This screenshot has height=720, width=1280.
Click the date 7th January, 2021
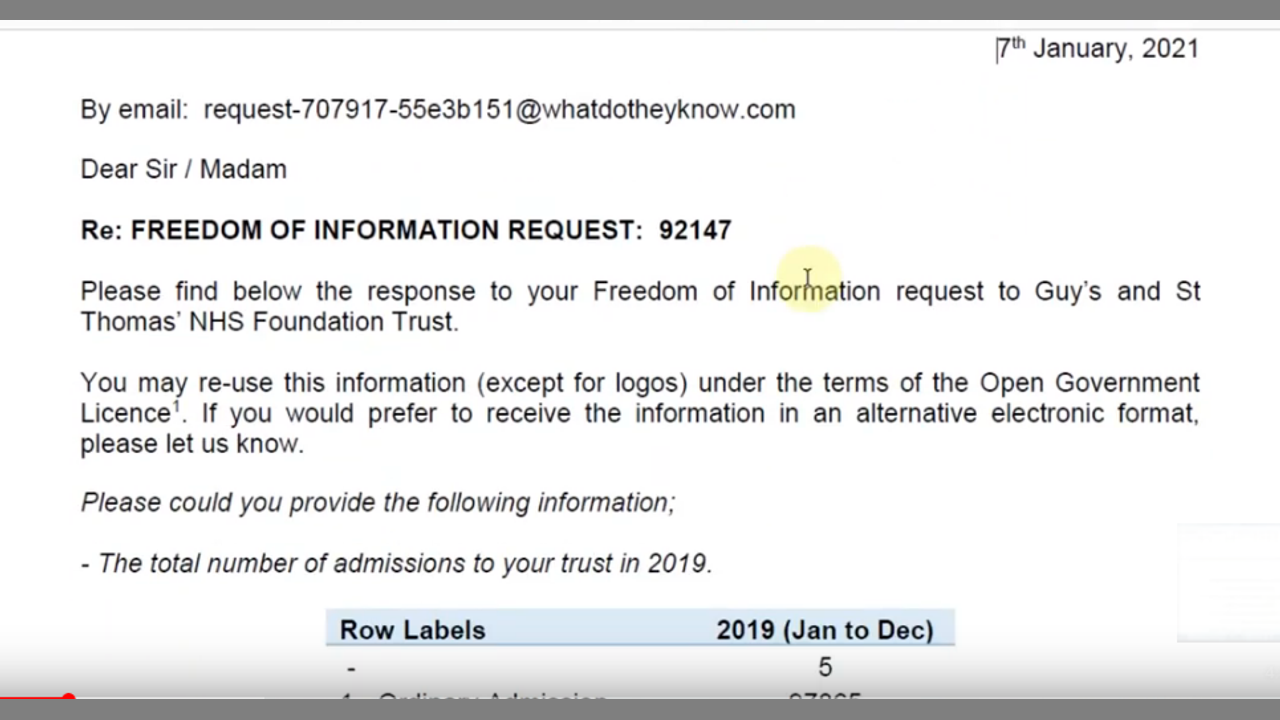pos(1098,49)
